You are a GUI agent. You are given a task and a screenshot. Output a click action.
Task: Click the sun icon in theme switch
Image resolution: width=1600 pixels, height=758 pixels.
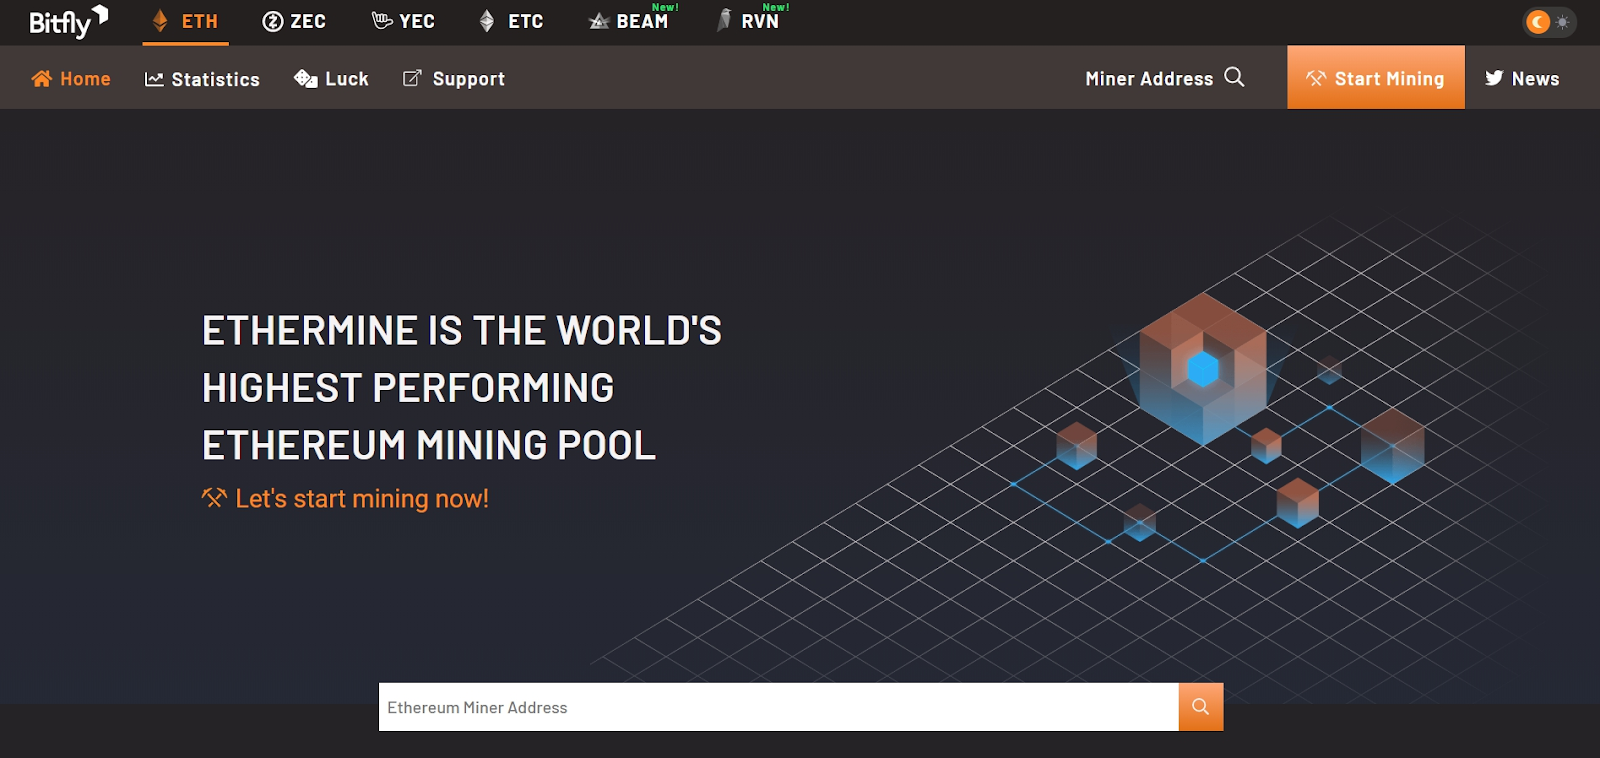point(1562,22)
